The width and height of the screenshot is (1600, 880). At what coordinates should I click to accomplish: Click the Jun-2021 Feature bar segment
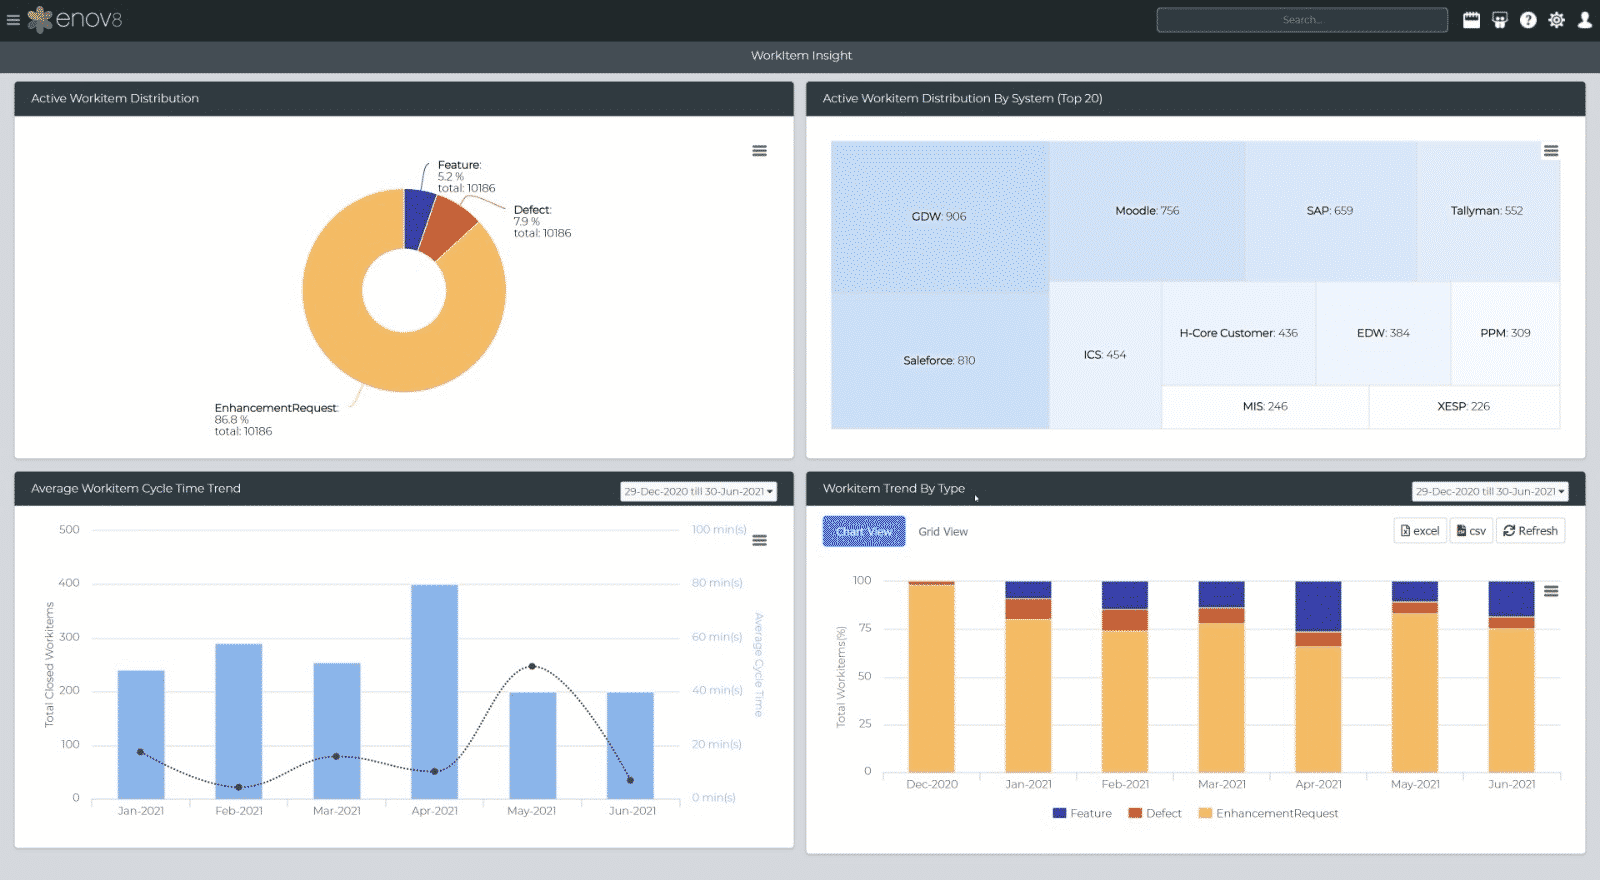coord(1511,599)
